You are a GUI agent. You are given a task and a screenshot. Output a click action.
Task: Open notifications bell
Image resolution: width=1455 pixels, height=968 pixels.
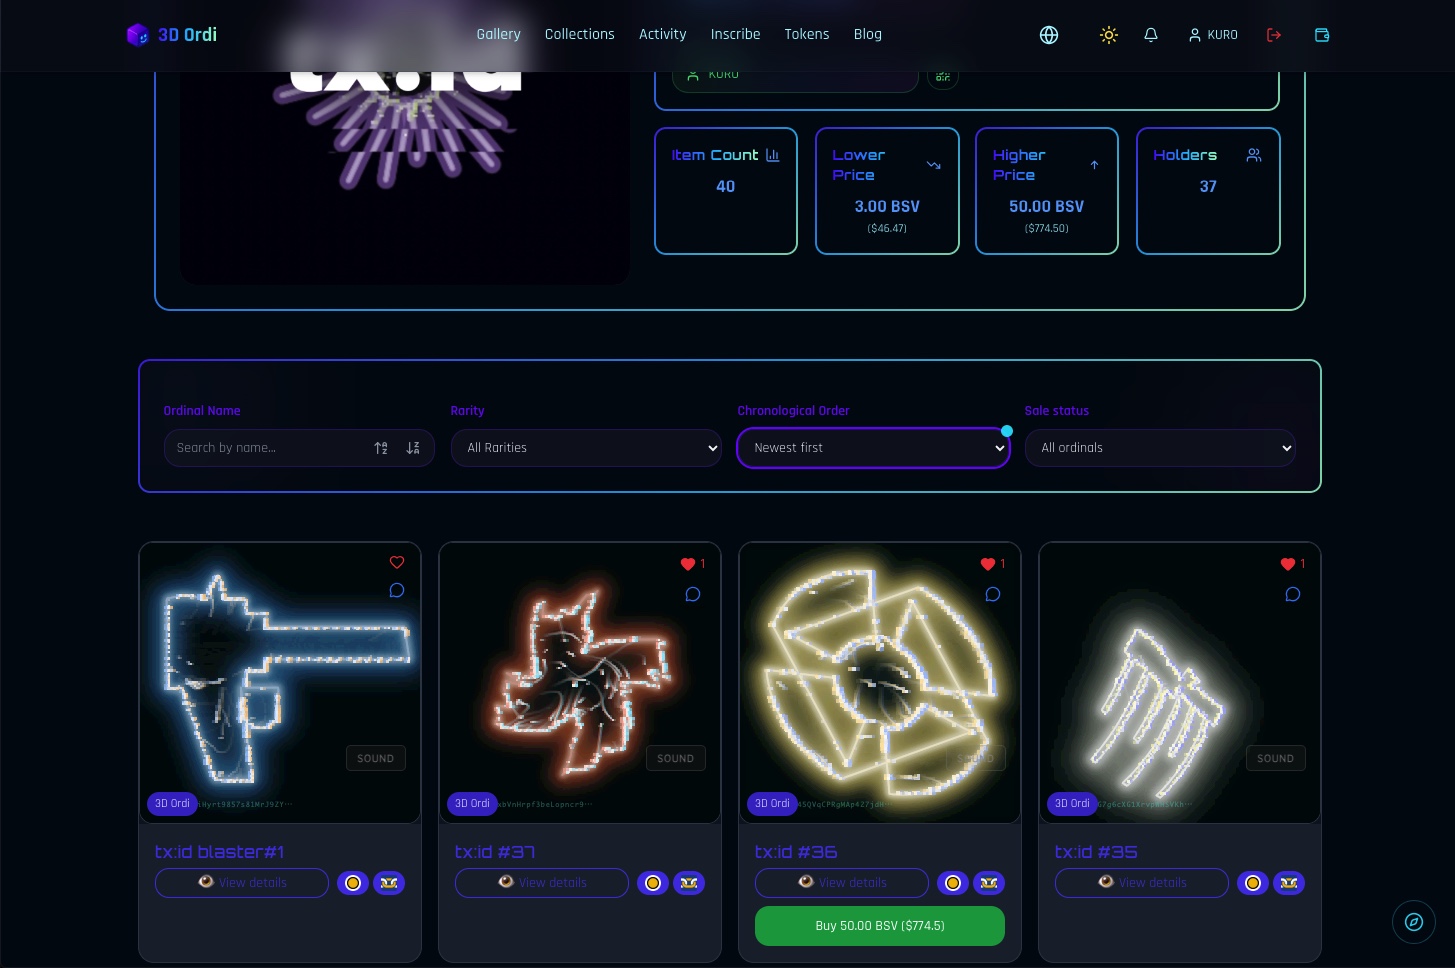[1151, 35]
